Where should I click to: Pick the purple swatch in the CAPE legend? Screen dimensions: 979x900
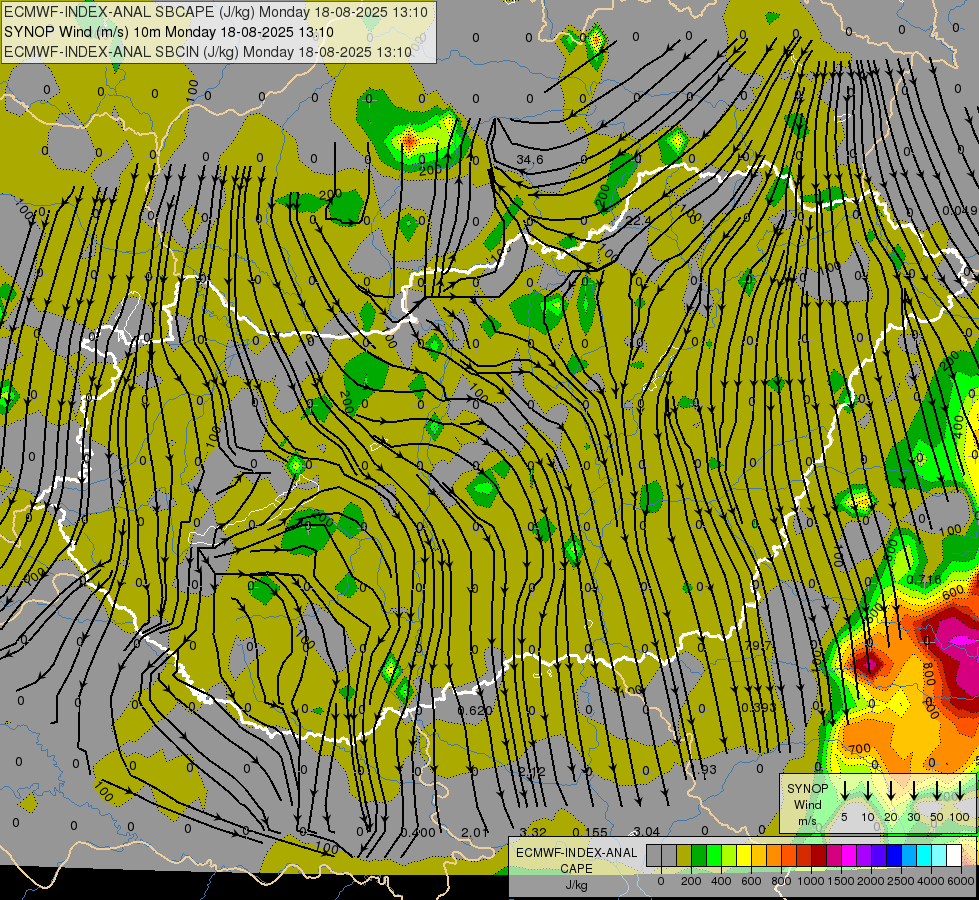coord(864,856)
